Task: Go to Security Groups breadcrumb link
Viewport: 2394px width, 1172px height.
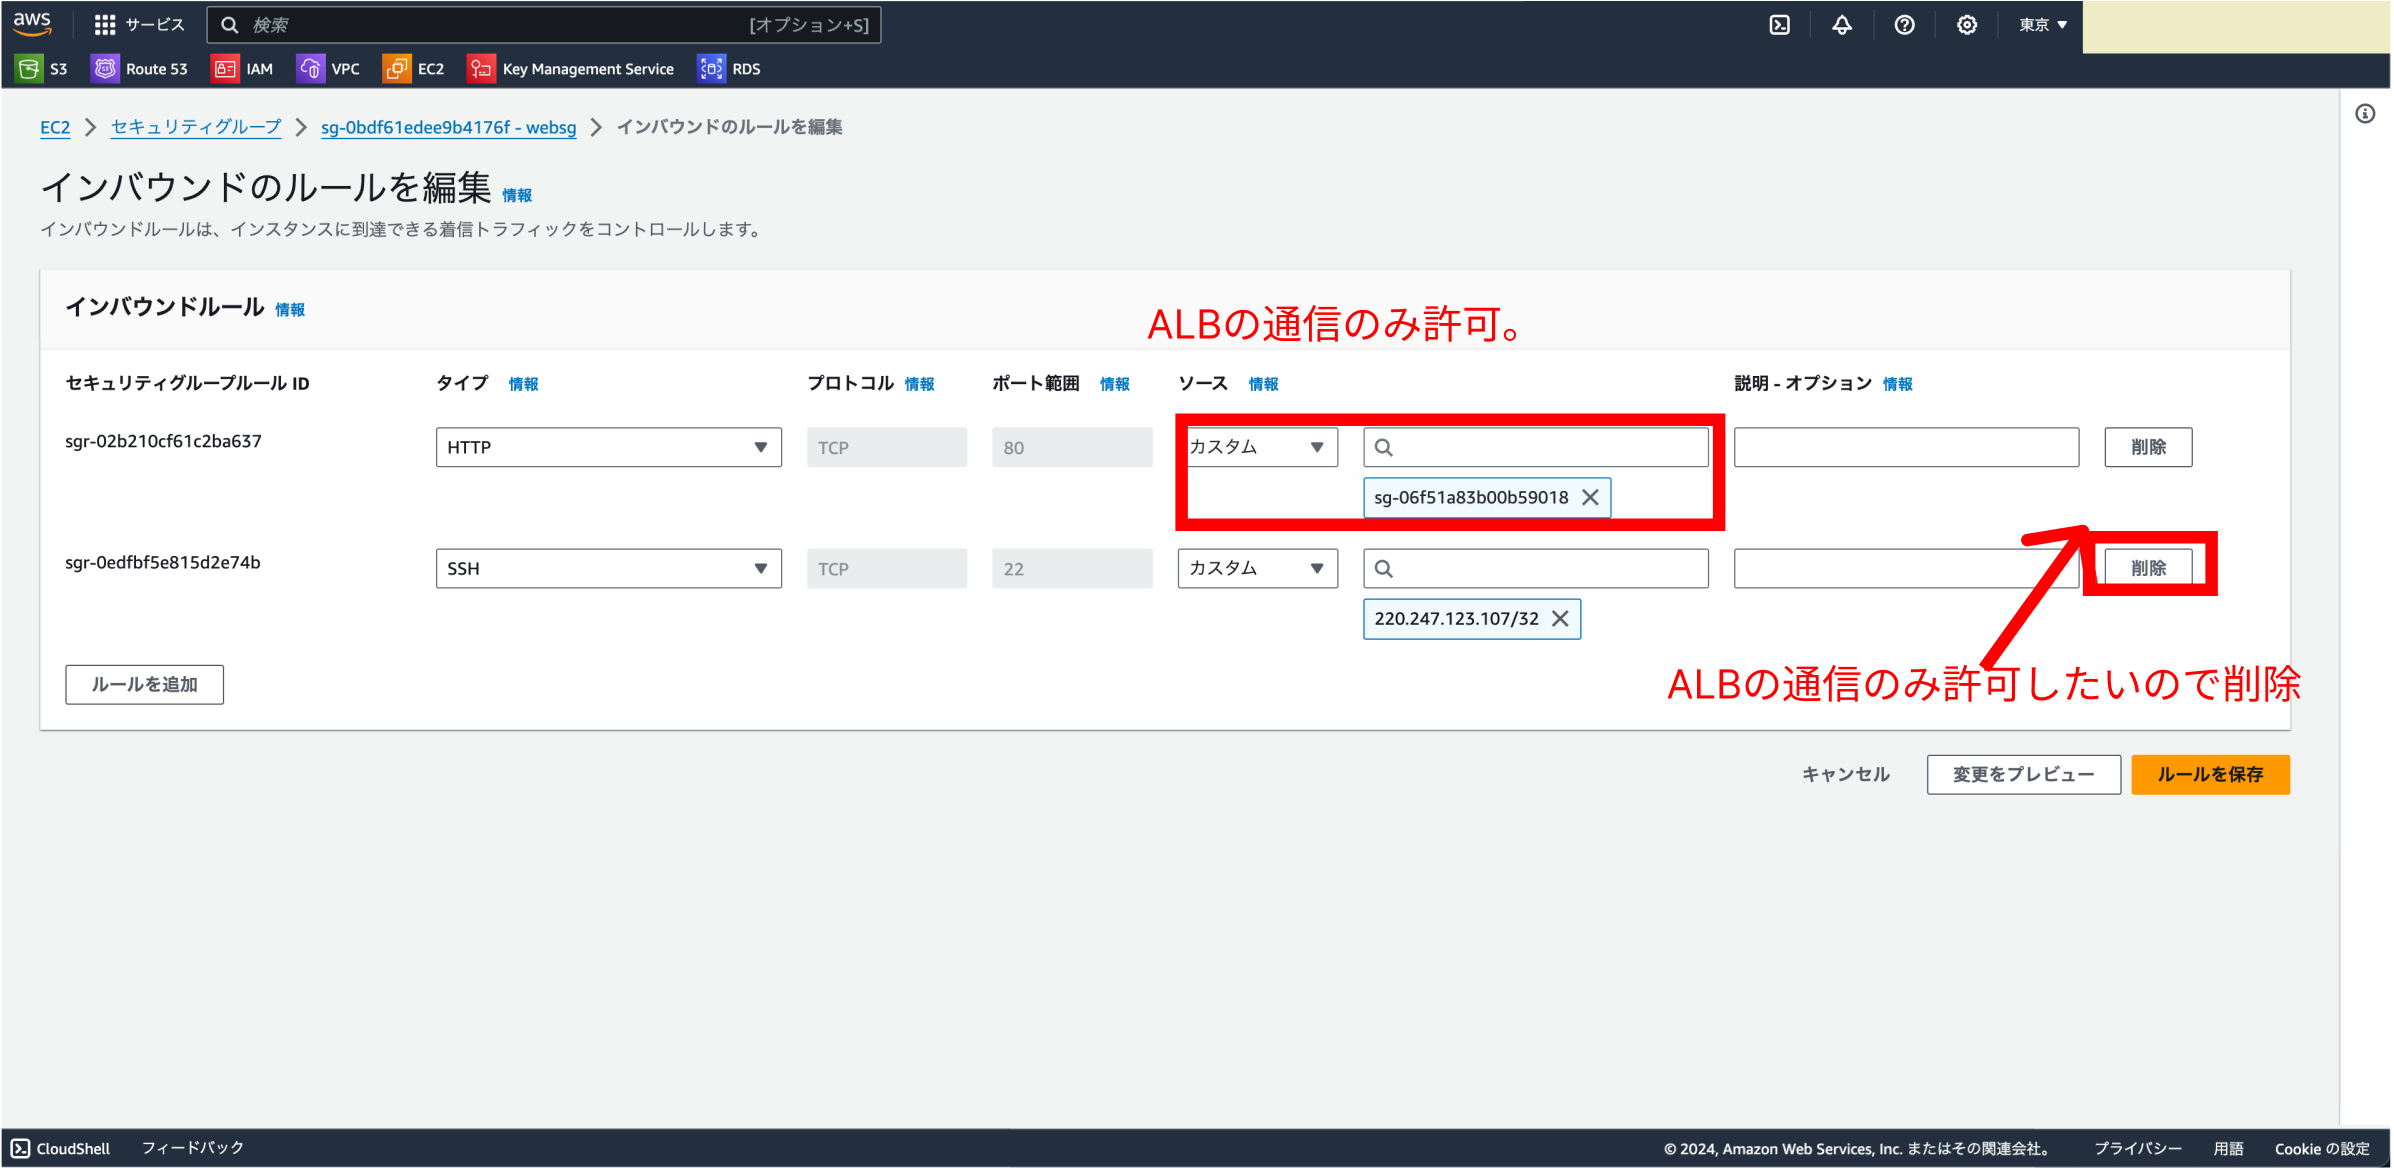Action: tap(196, 127)
